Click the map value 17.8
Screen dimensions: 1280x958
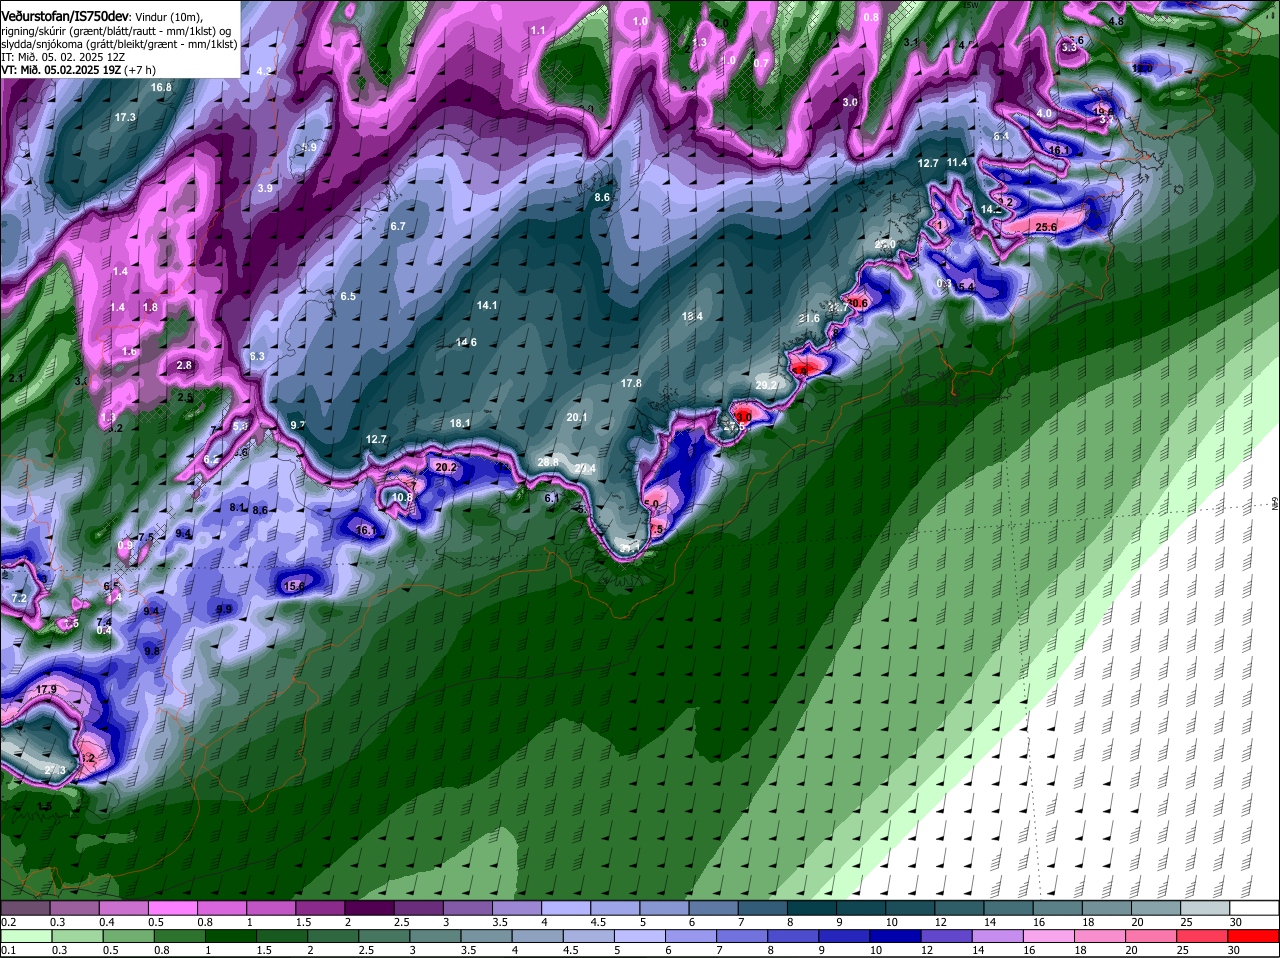click(631, 384)
